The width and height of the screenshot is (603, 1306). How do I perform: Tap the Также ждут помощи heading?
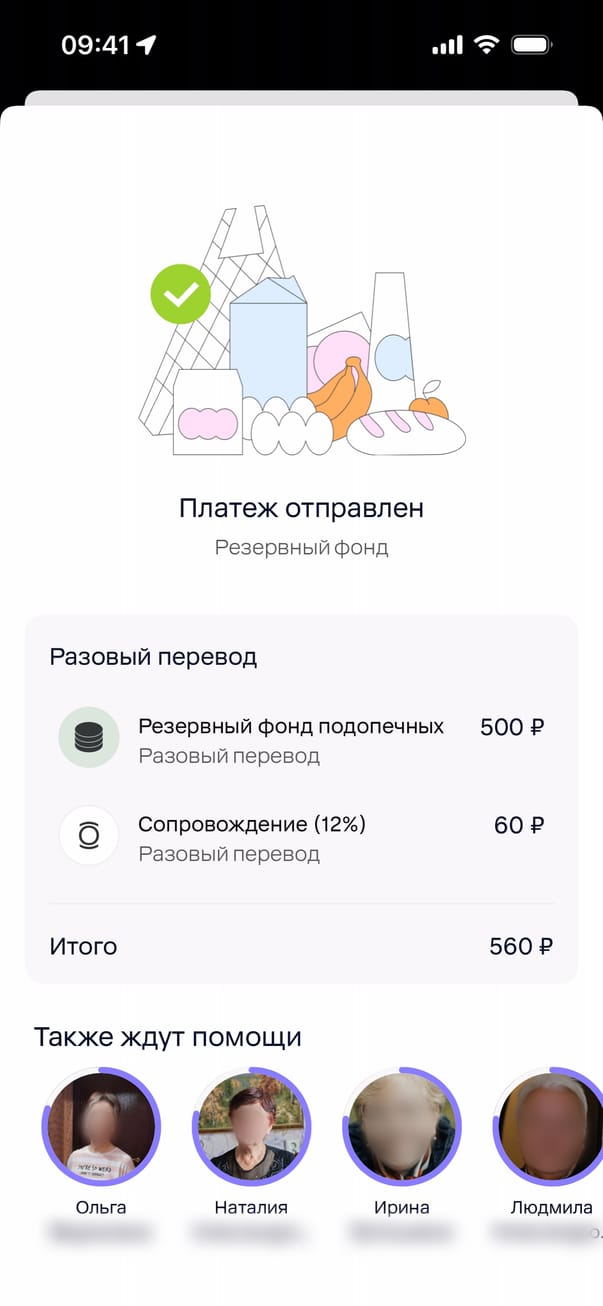point(168,1036)
